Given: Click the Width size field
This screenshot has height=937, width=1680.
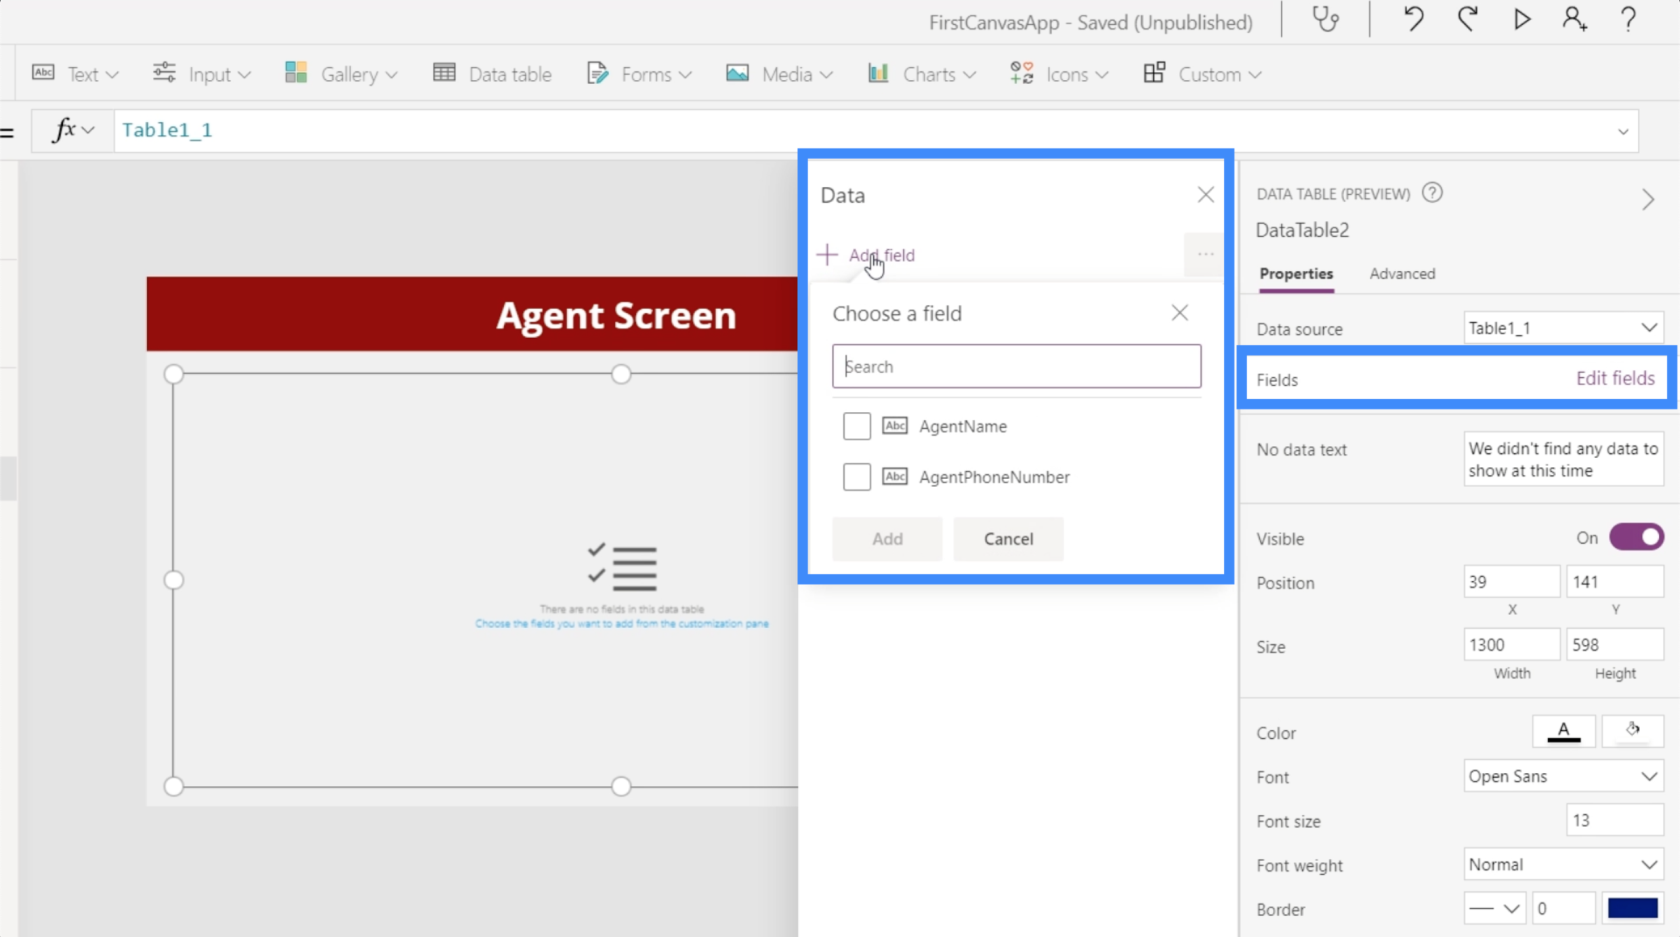Looking at the screenshot, I should (x=1511, y=645).
